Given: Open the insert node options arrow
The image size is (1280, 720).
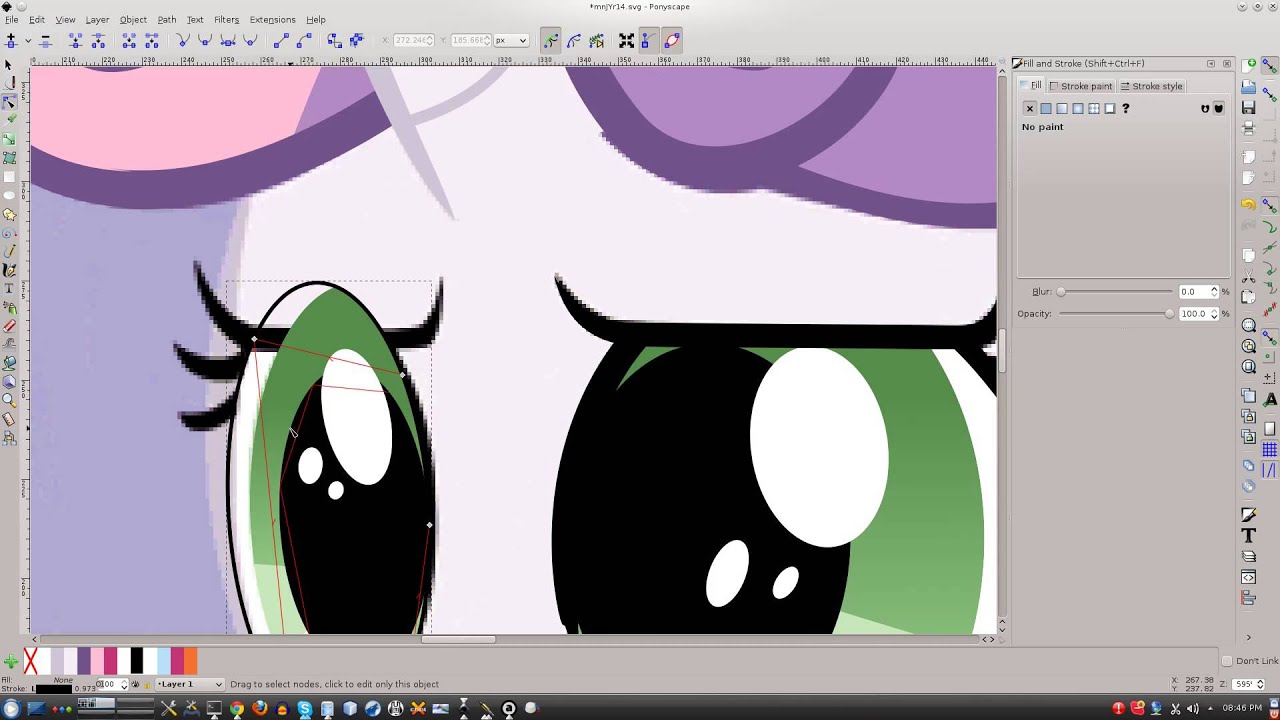Looking at the screenshot, I should pyautogui.click(x=28, y=41).
